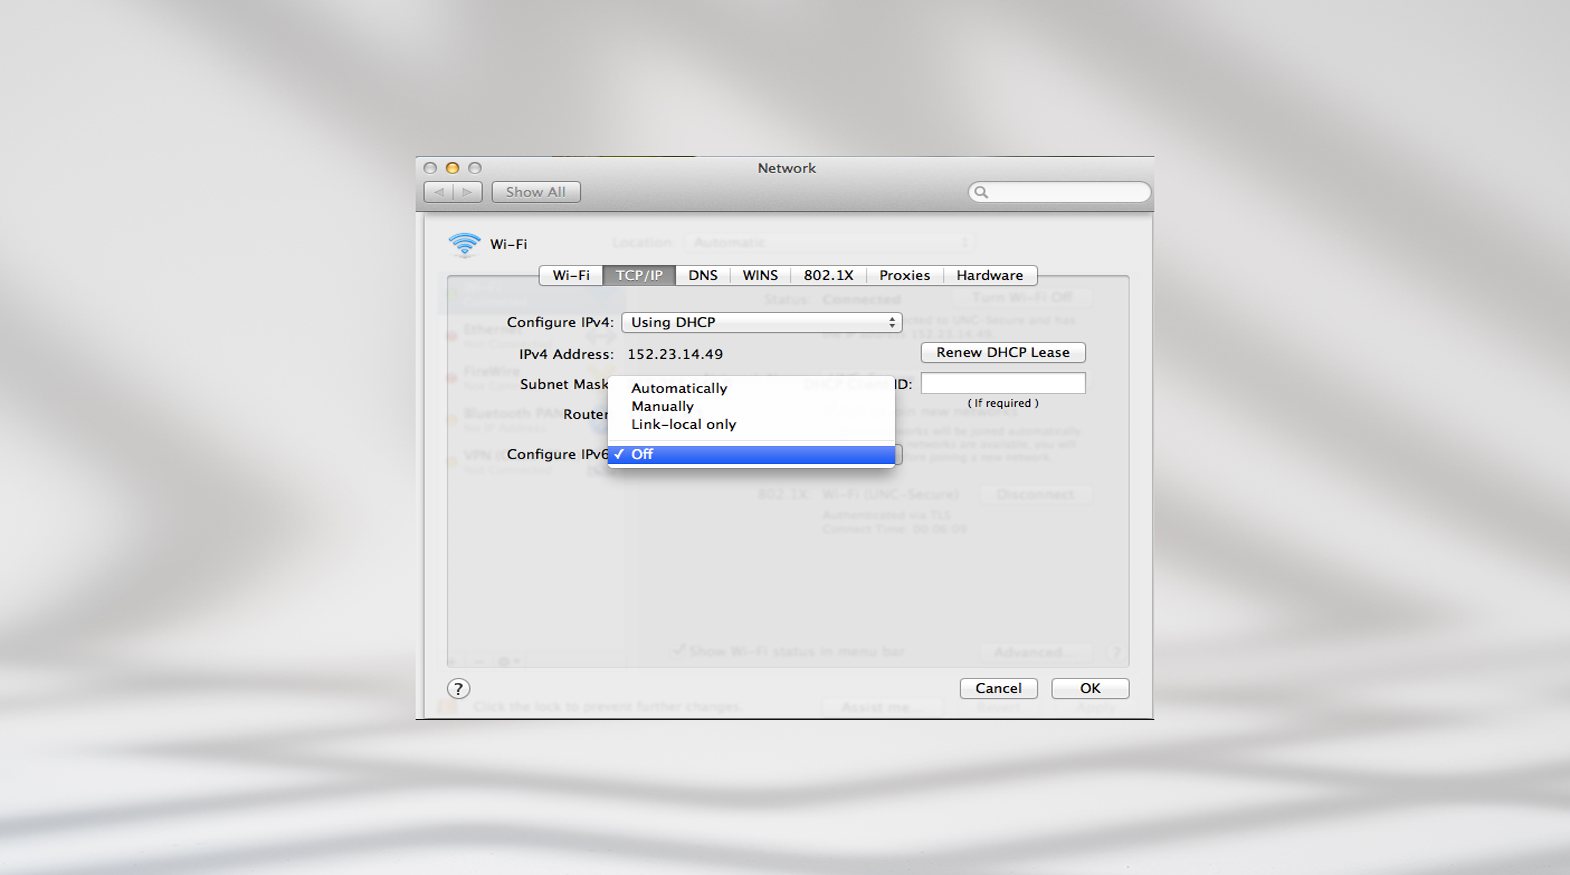Choose Automatically from the IPv6 menu
Viewport: 1570px width, 875px height.
(x=751, y=388)
